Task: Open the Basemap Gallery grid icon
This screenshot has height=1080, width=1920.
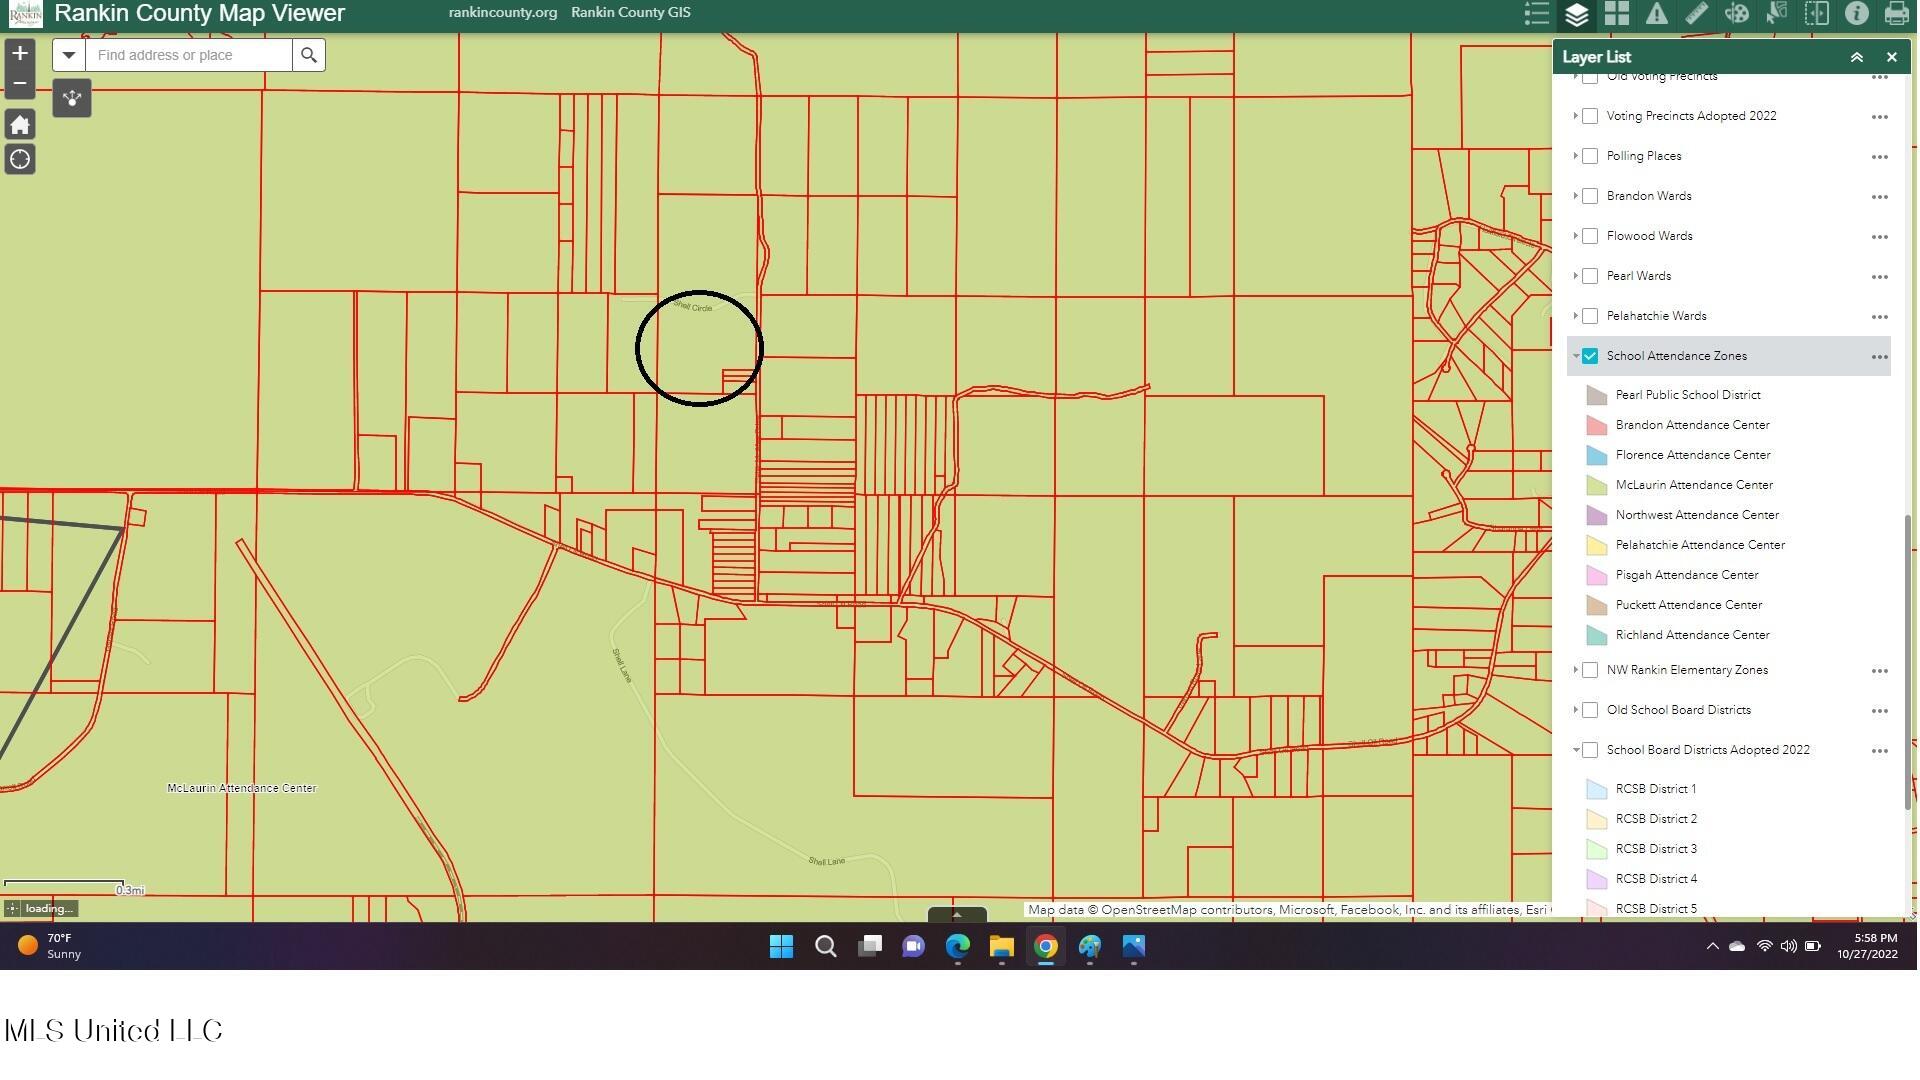Action: point(1617,14)
